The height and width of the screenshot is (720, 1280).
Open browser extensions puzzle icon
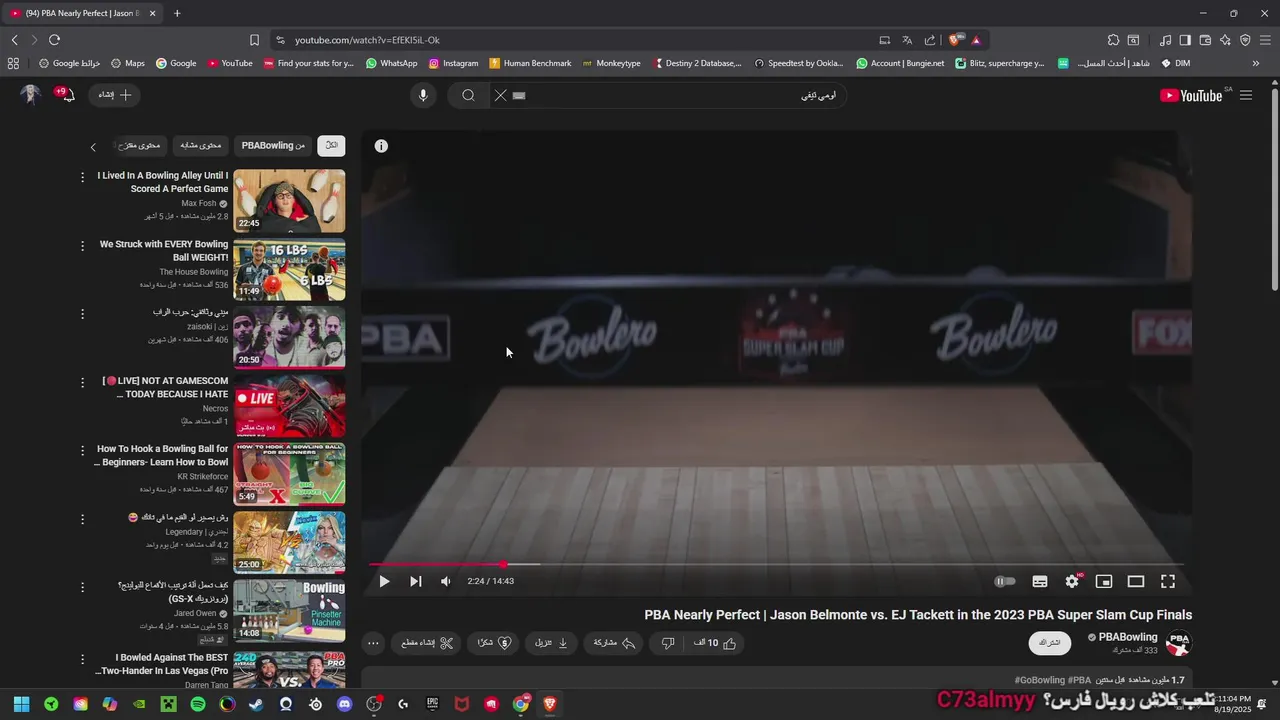pos(1113,40)
